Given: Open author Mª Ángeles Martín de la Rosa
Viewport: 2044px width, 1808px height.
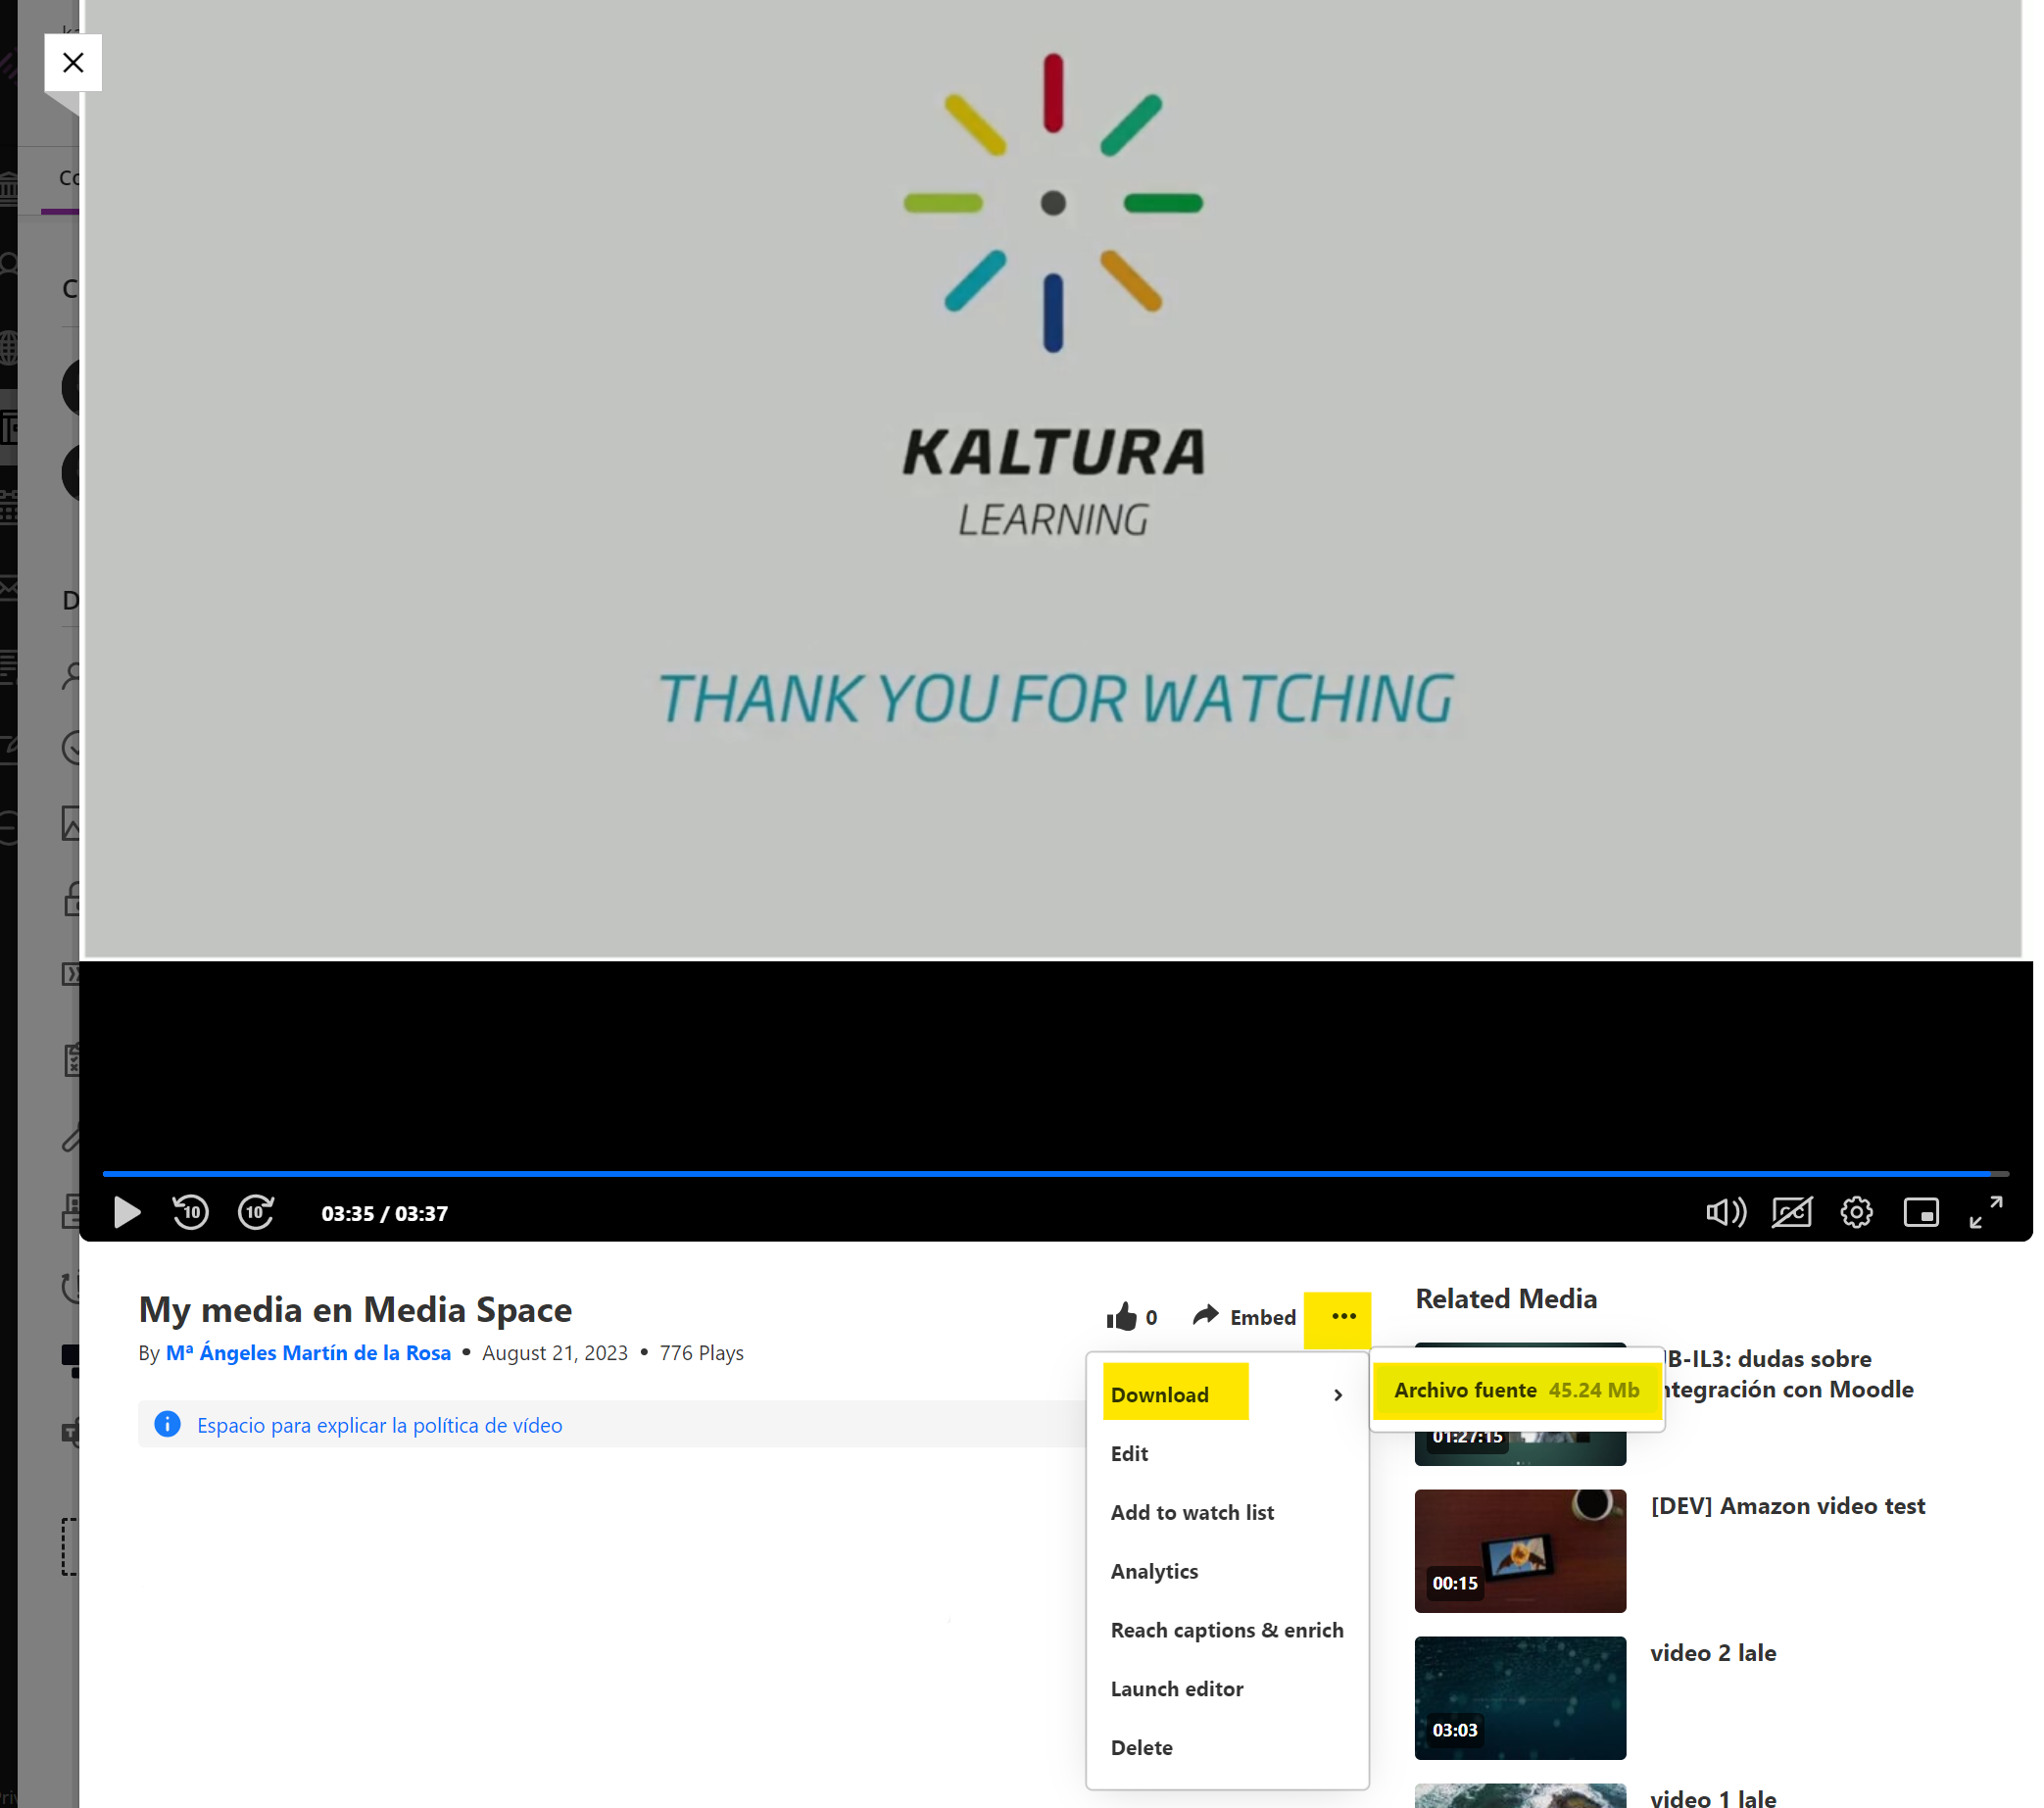Looking at the screenshot, I should pos(308,1352).
